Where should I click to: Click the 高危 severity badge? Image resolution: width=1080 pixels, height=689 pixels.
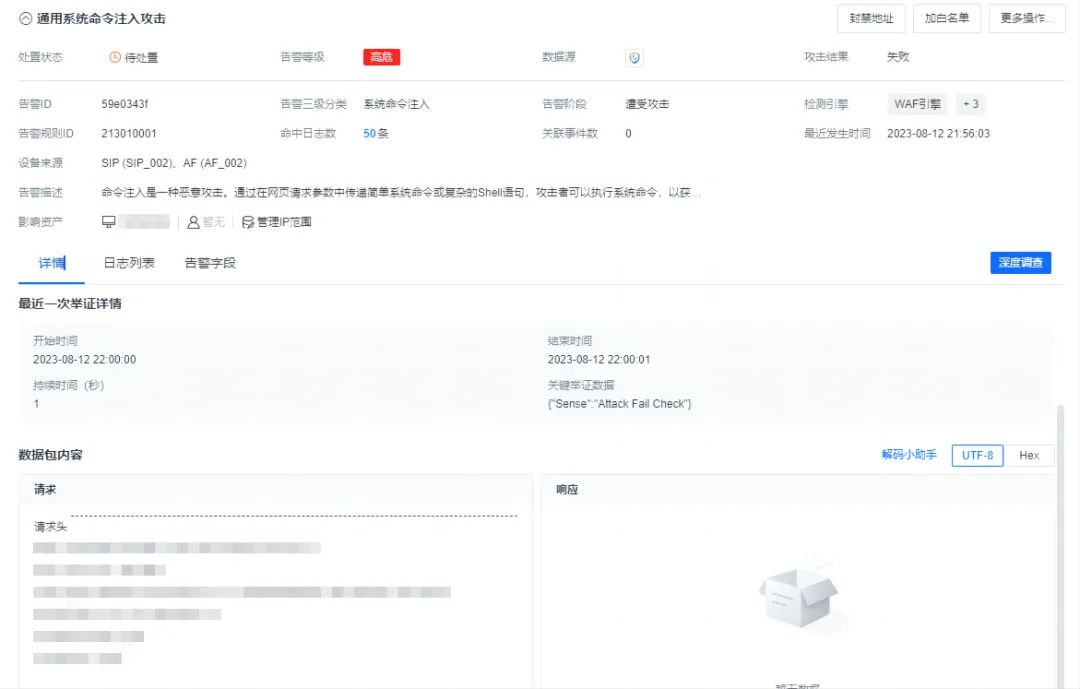[382, 57]
